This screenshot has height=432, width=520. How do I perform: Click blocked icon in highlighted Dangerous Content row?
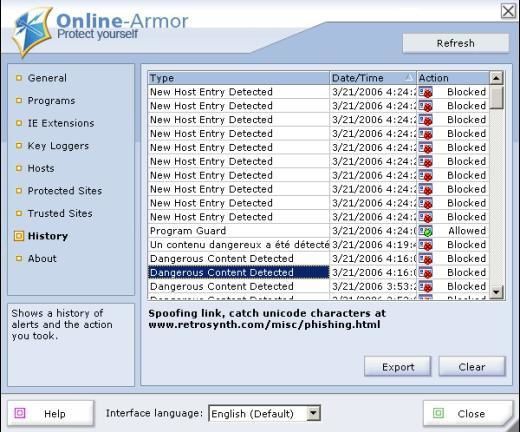click(x=426, y=273)
